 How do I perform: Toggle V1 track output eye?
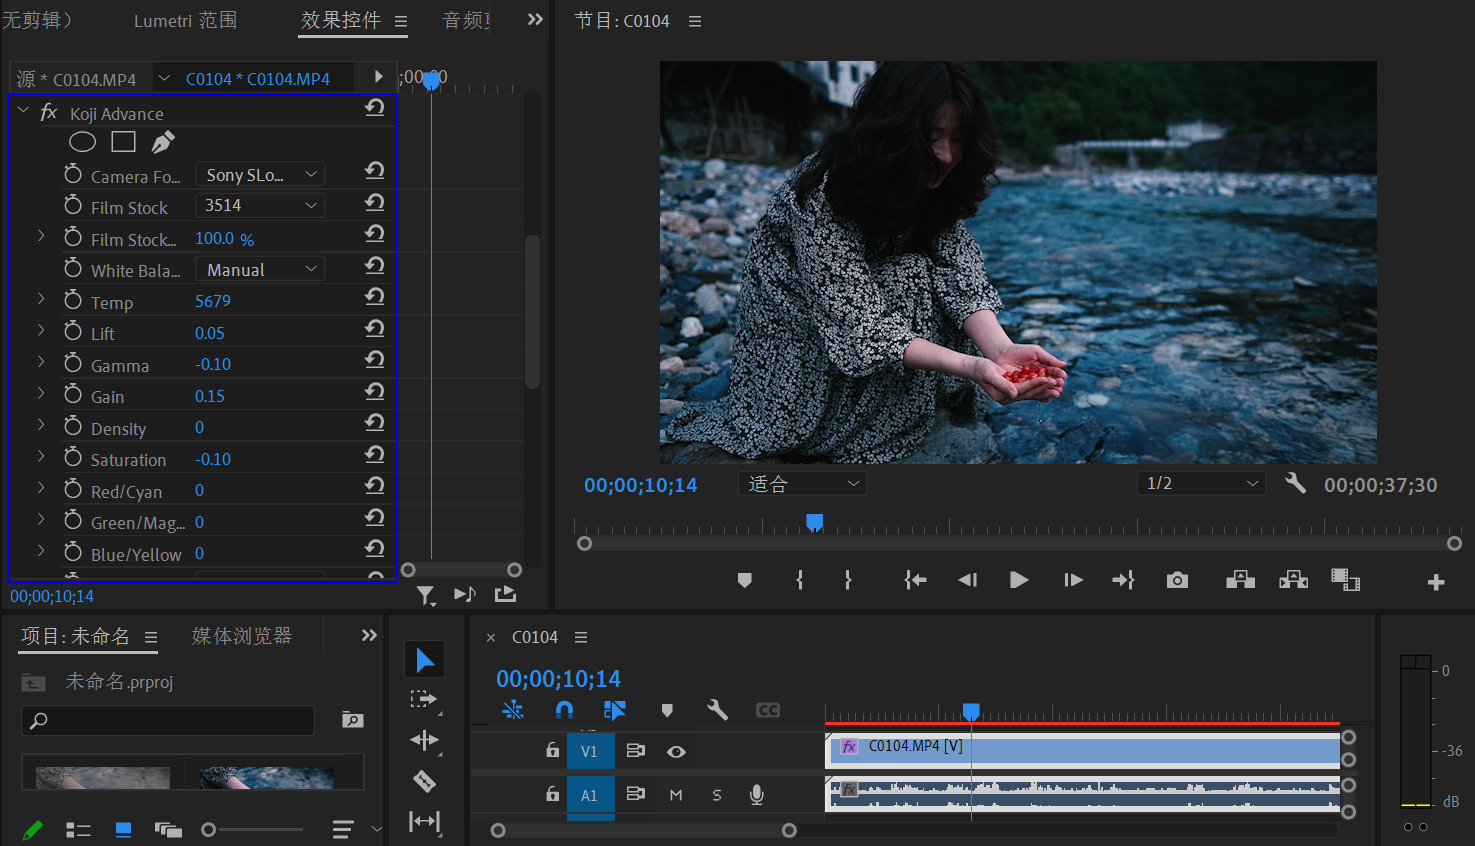tap(676, 752)
